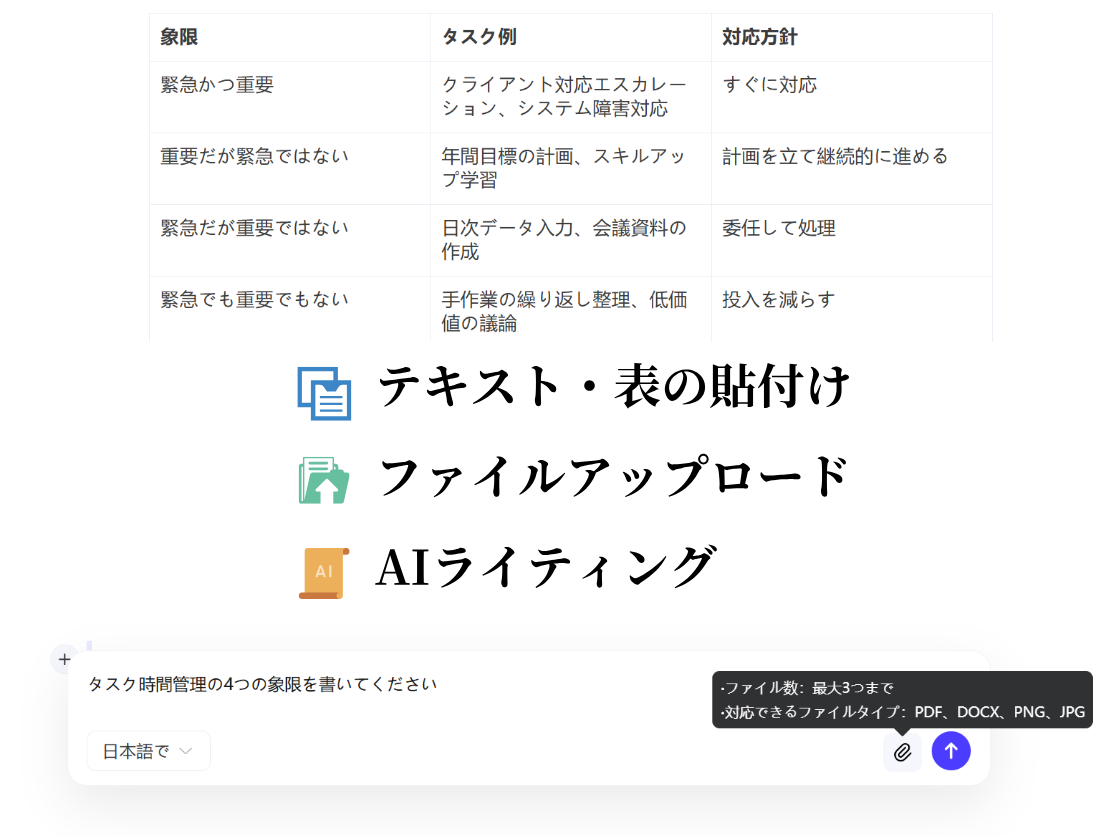Select the すぐに対応 cell text
Screen dimensions: 1120x840
click(x=771, y=85)
